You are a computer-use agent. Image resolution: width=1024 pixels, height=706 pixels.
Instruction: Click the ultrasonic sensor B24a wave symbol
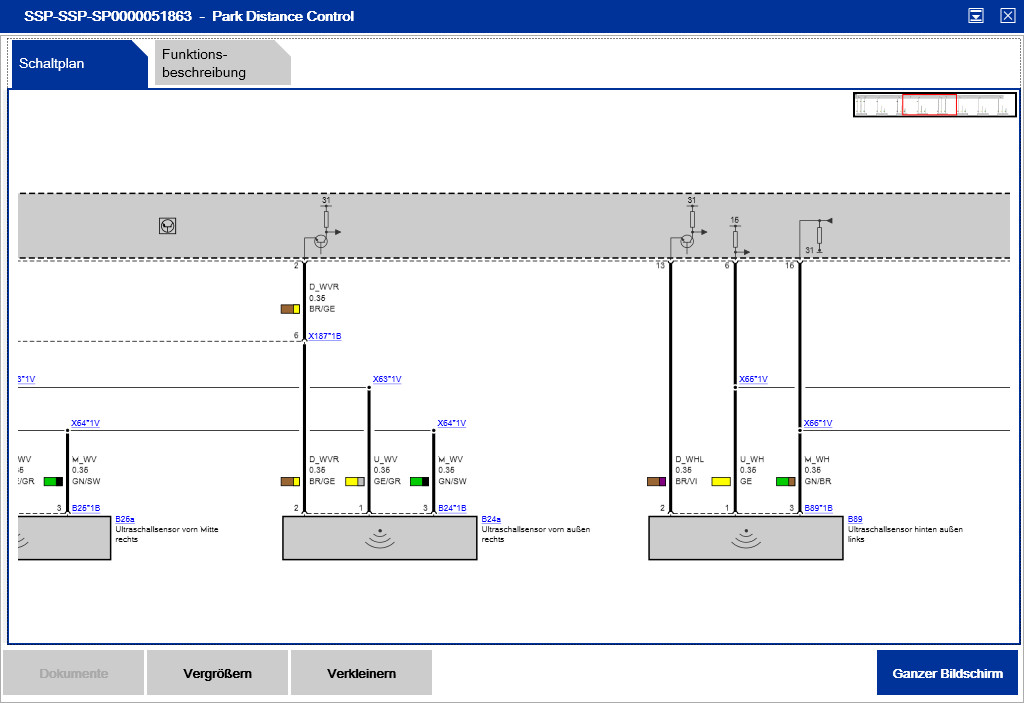point(379,539)
